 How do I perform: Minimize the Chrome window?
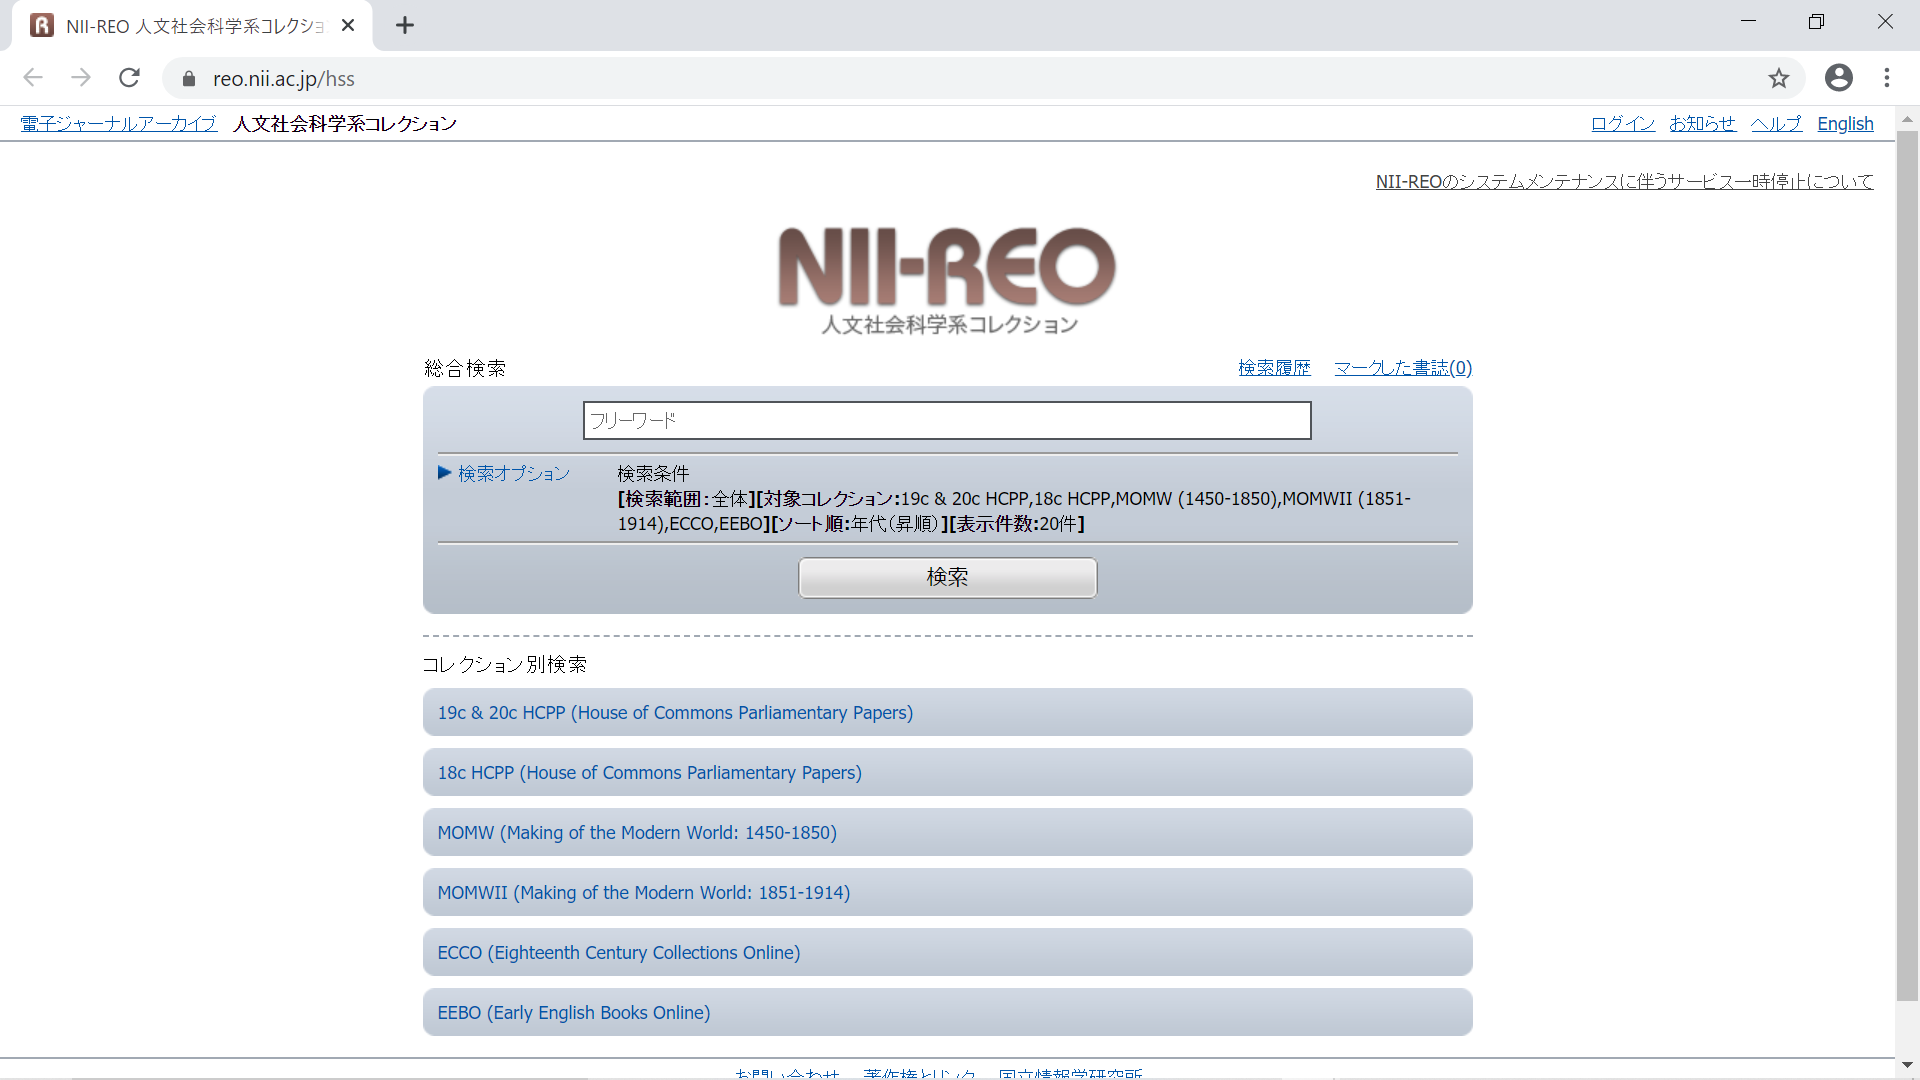pyautogui.click(x=1748, y=22)
